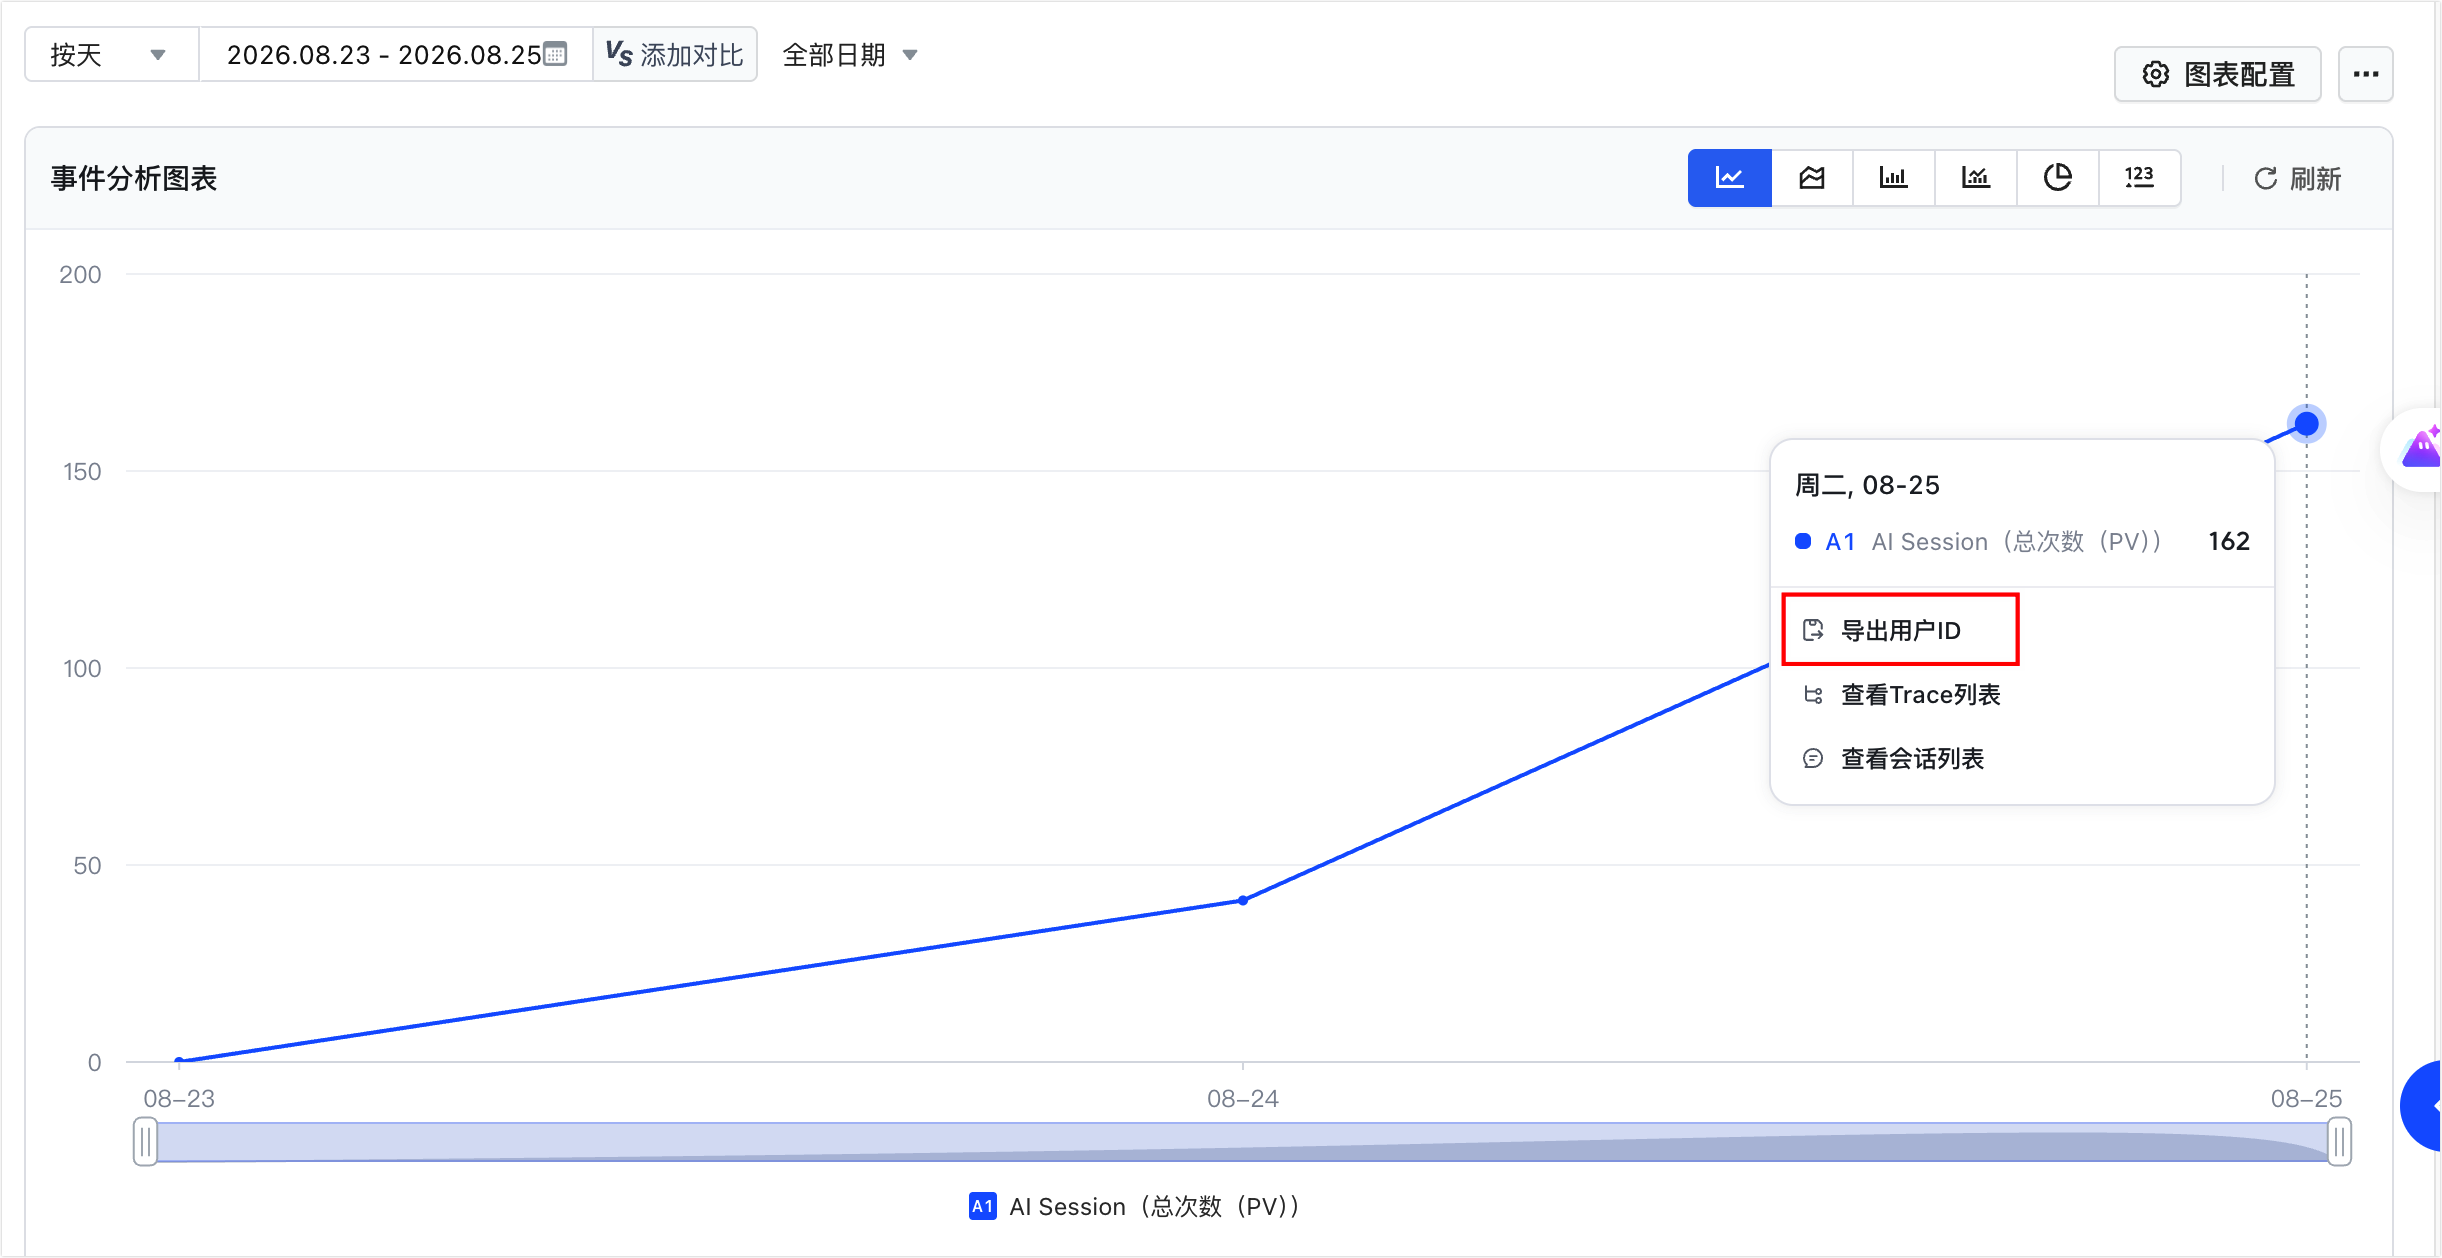The height and width of the screenshot is (1258, 2442).
Task: Select 查看会话列表 in the tooltip menu
Action: point(1892,758)
